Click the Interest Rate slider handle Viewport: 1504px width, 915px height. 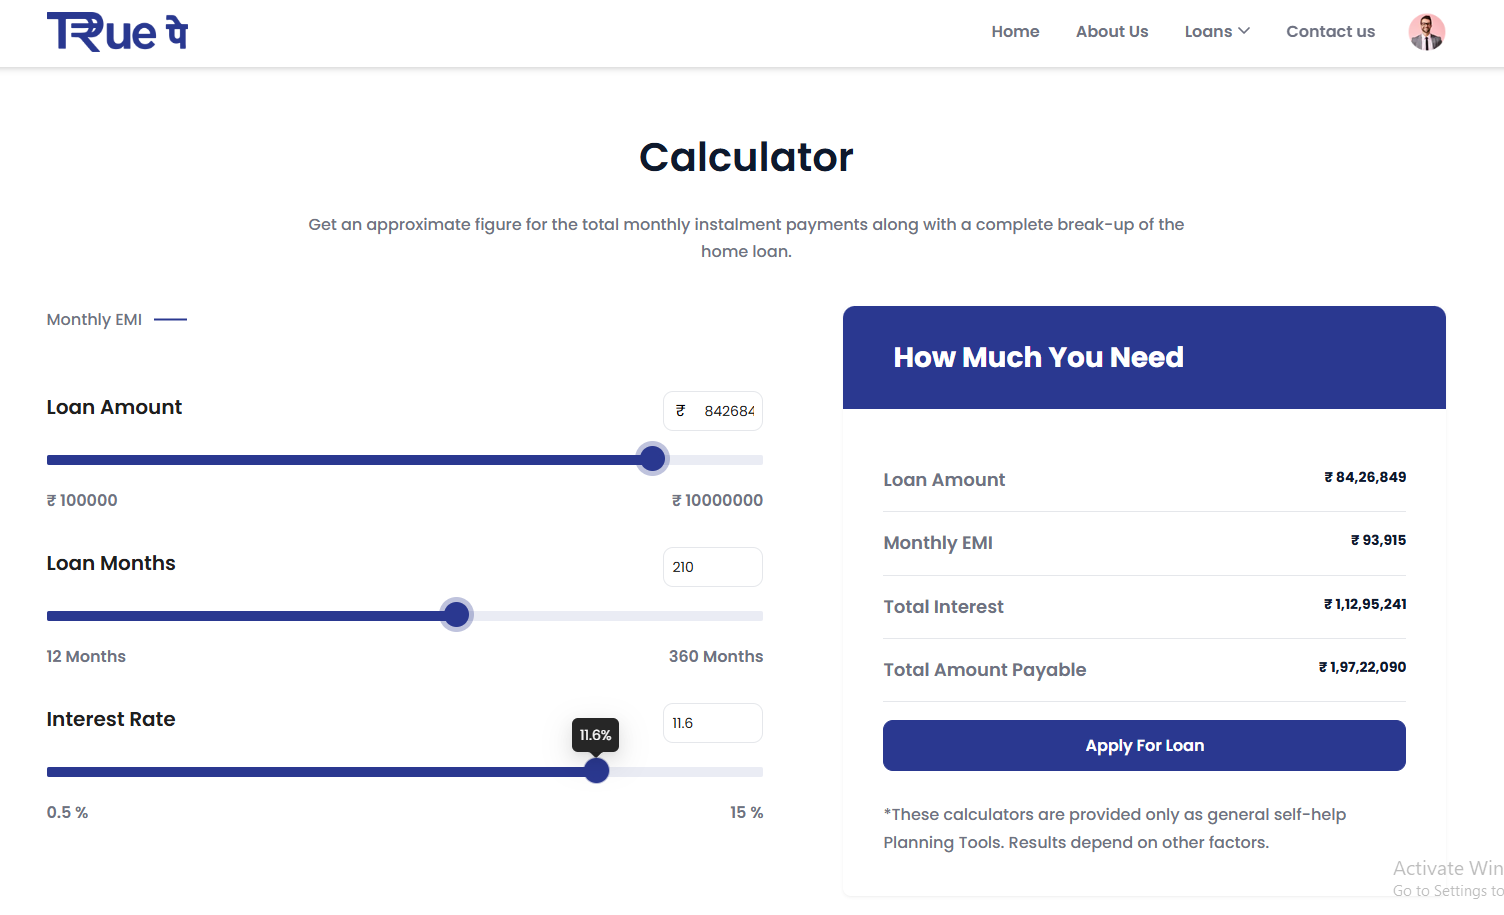[x=597, y=771]
